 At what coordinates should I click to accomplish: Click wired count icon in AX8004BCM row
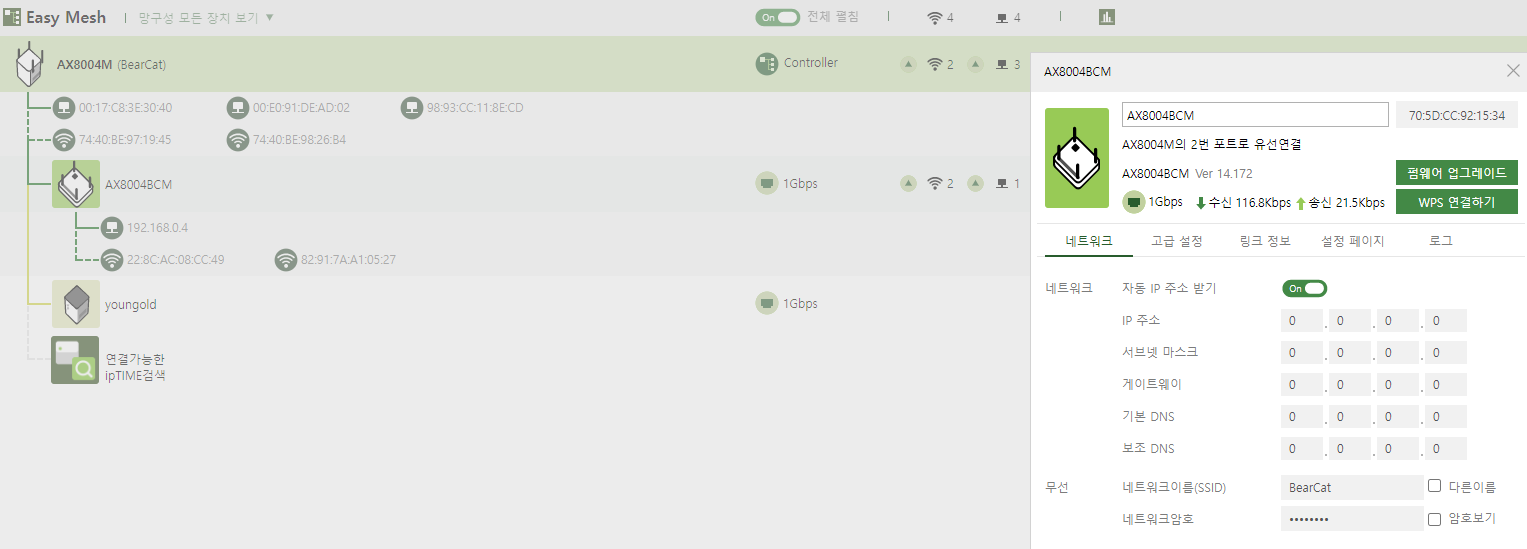(1002, 184)
